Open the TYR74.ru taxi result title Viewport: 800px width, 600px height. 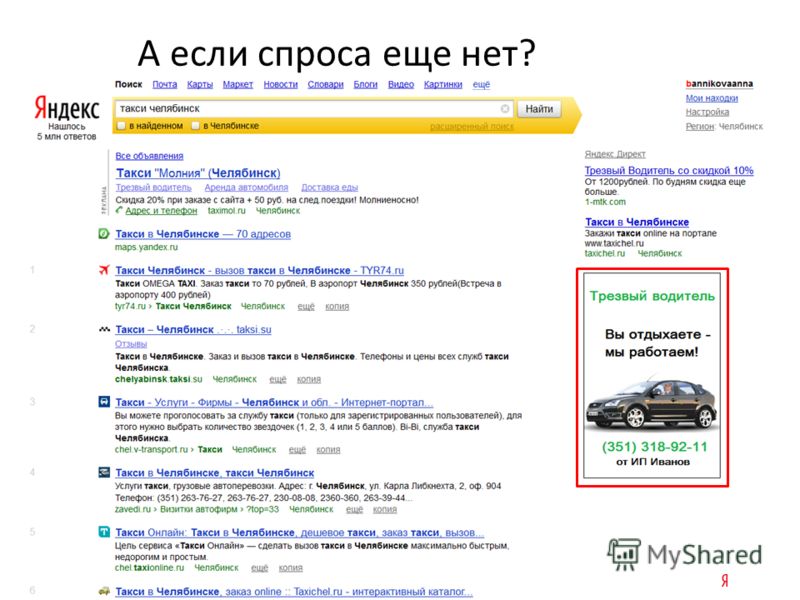pyautogui.click(x=260, y=270)
